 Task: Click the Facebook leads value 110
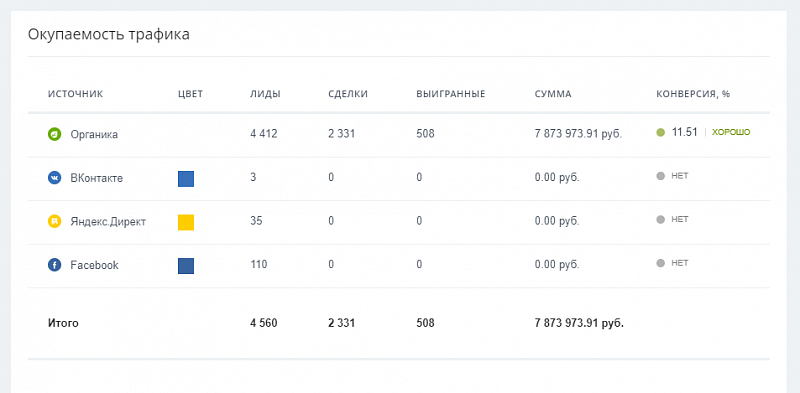[259, 264]
